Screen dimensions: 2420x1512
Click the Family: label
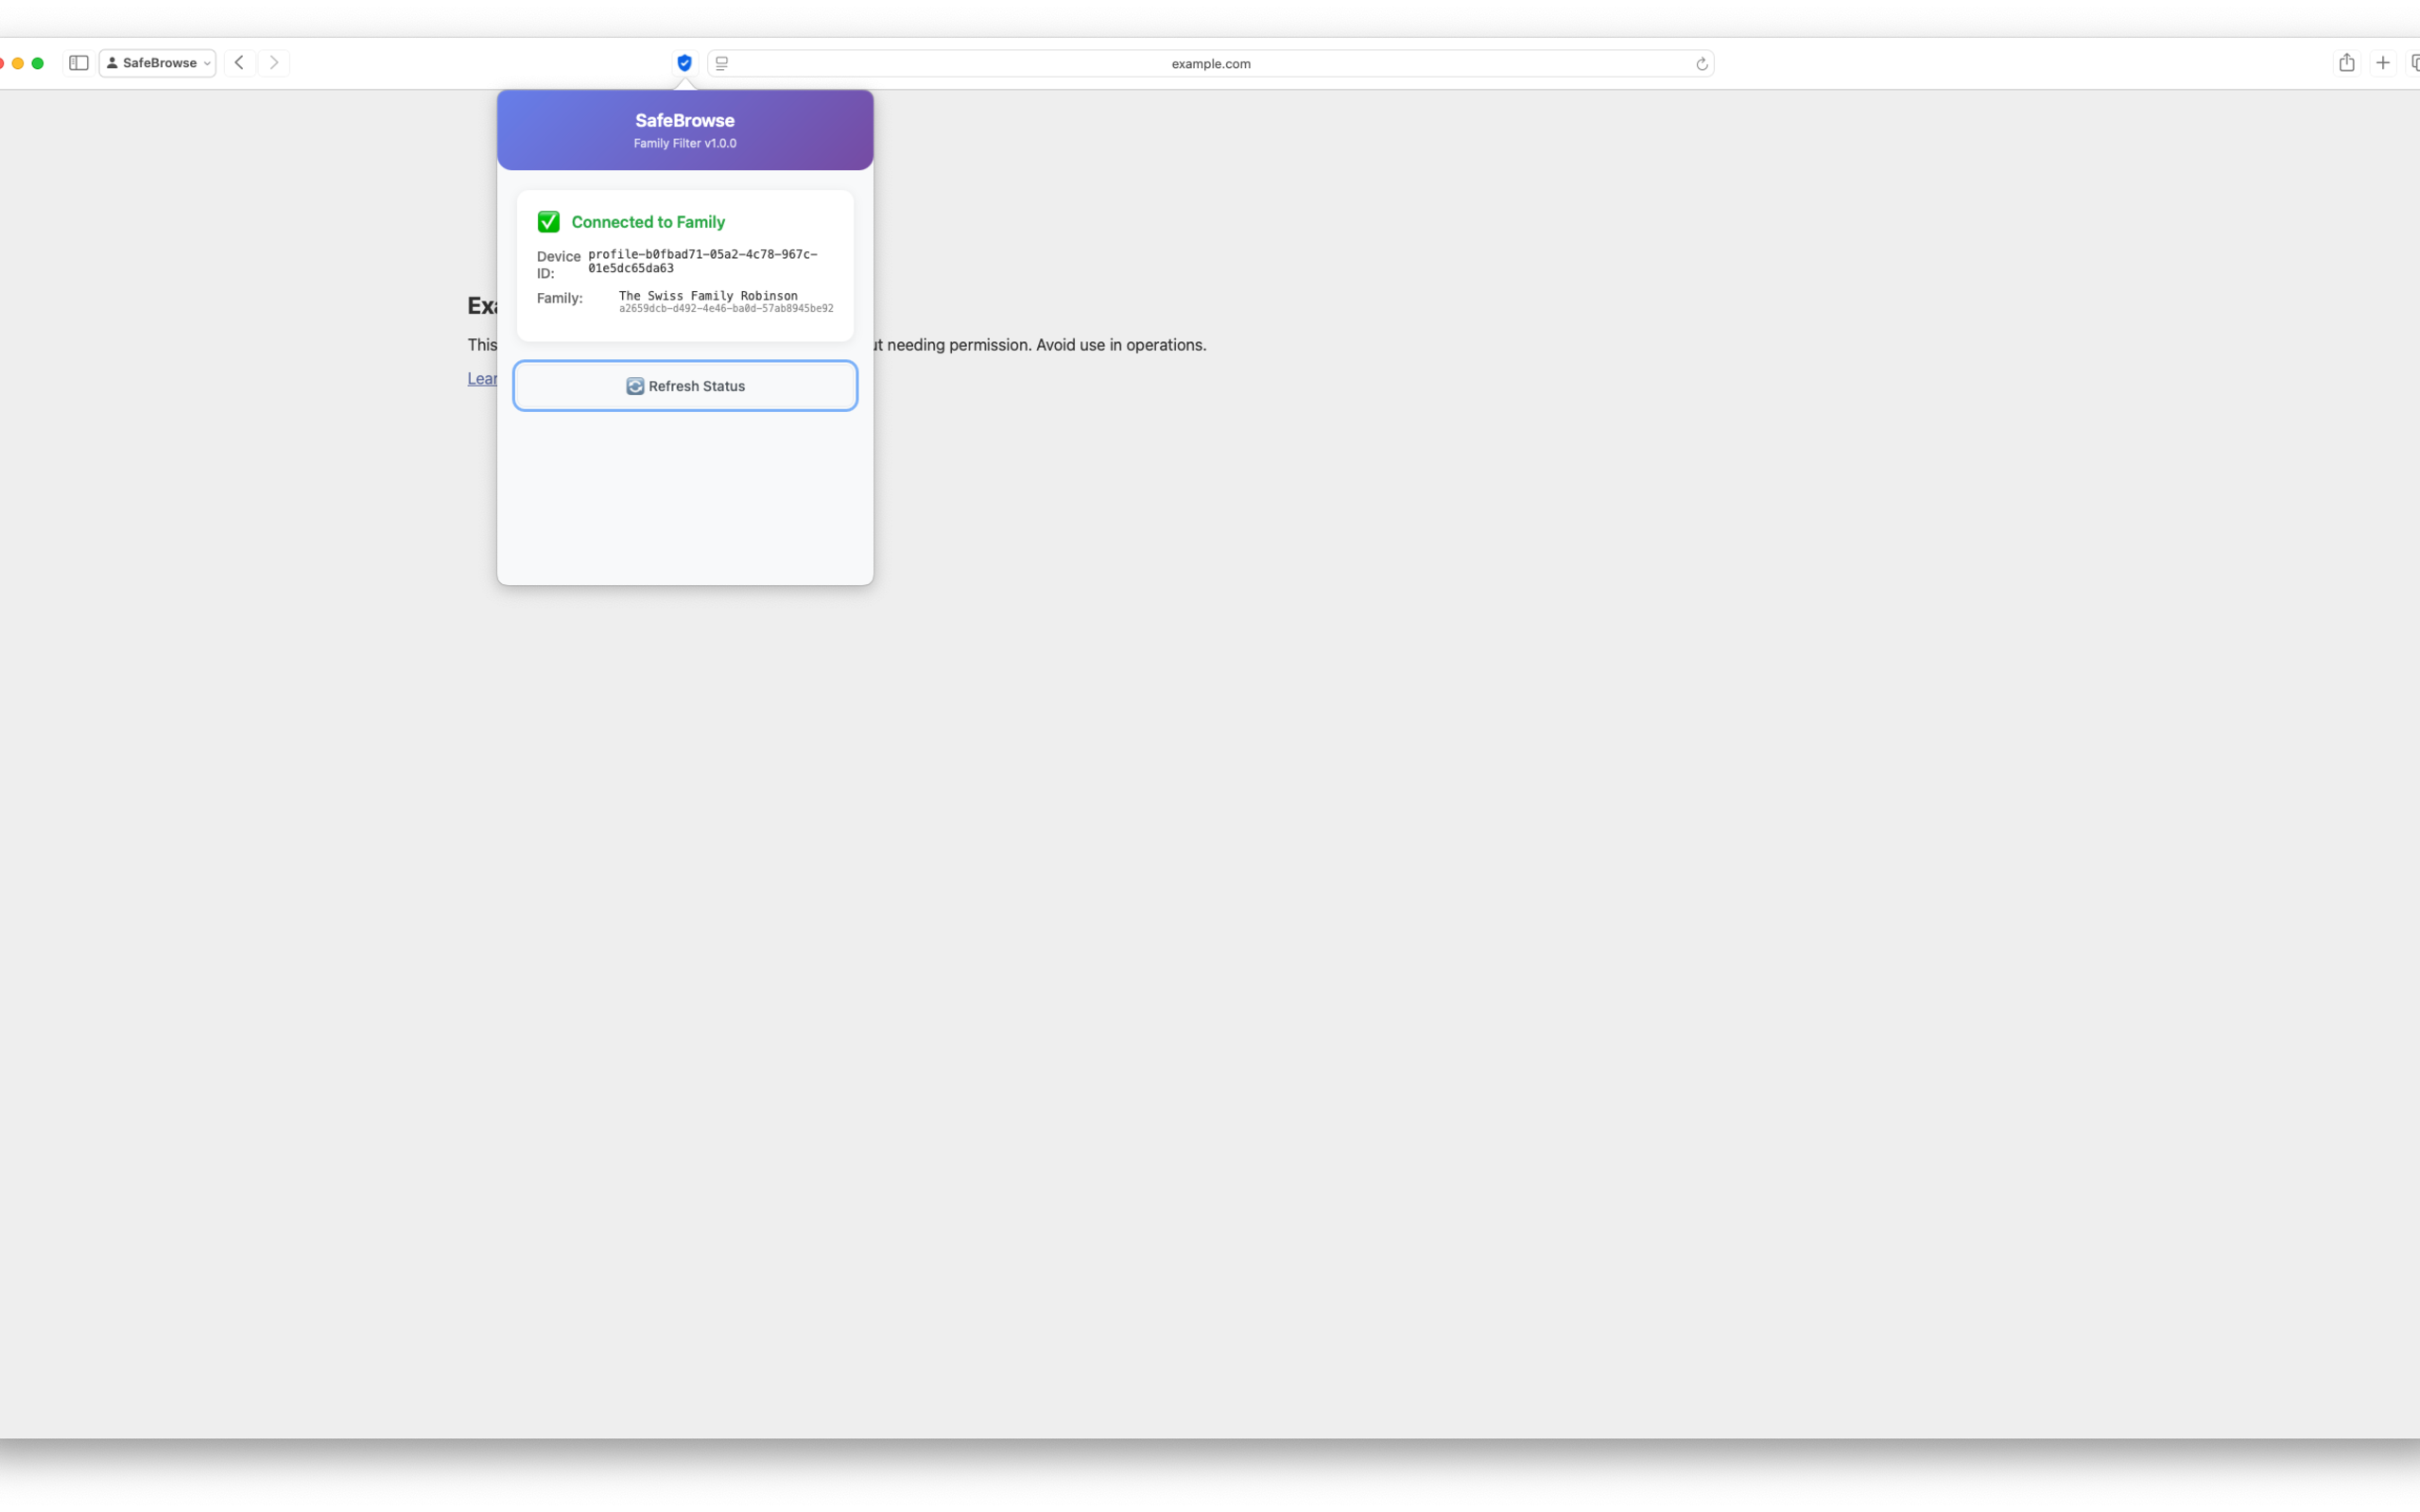(559, 298)
